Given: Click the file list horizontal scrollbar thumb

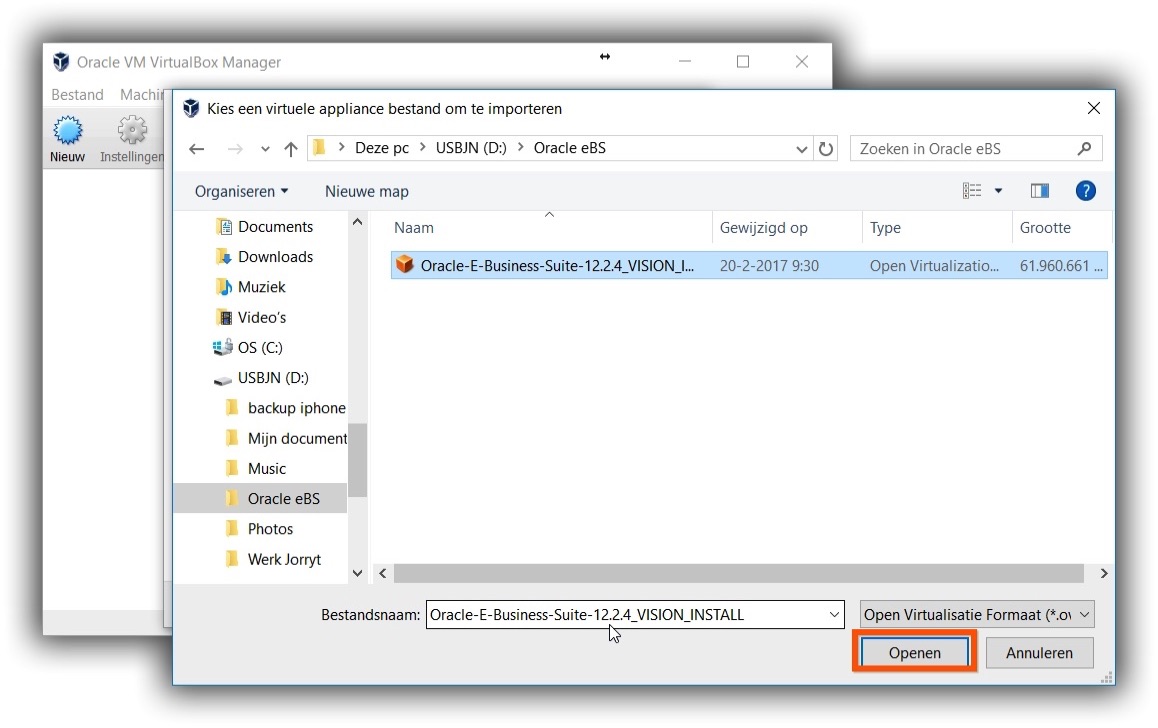Looking at the screenshot, I should coord(739,574).
